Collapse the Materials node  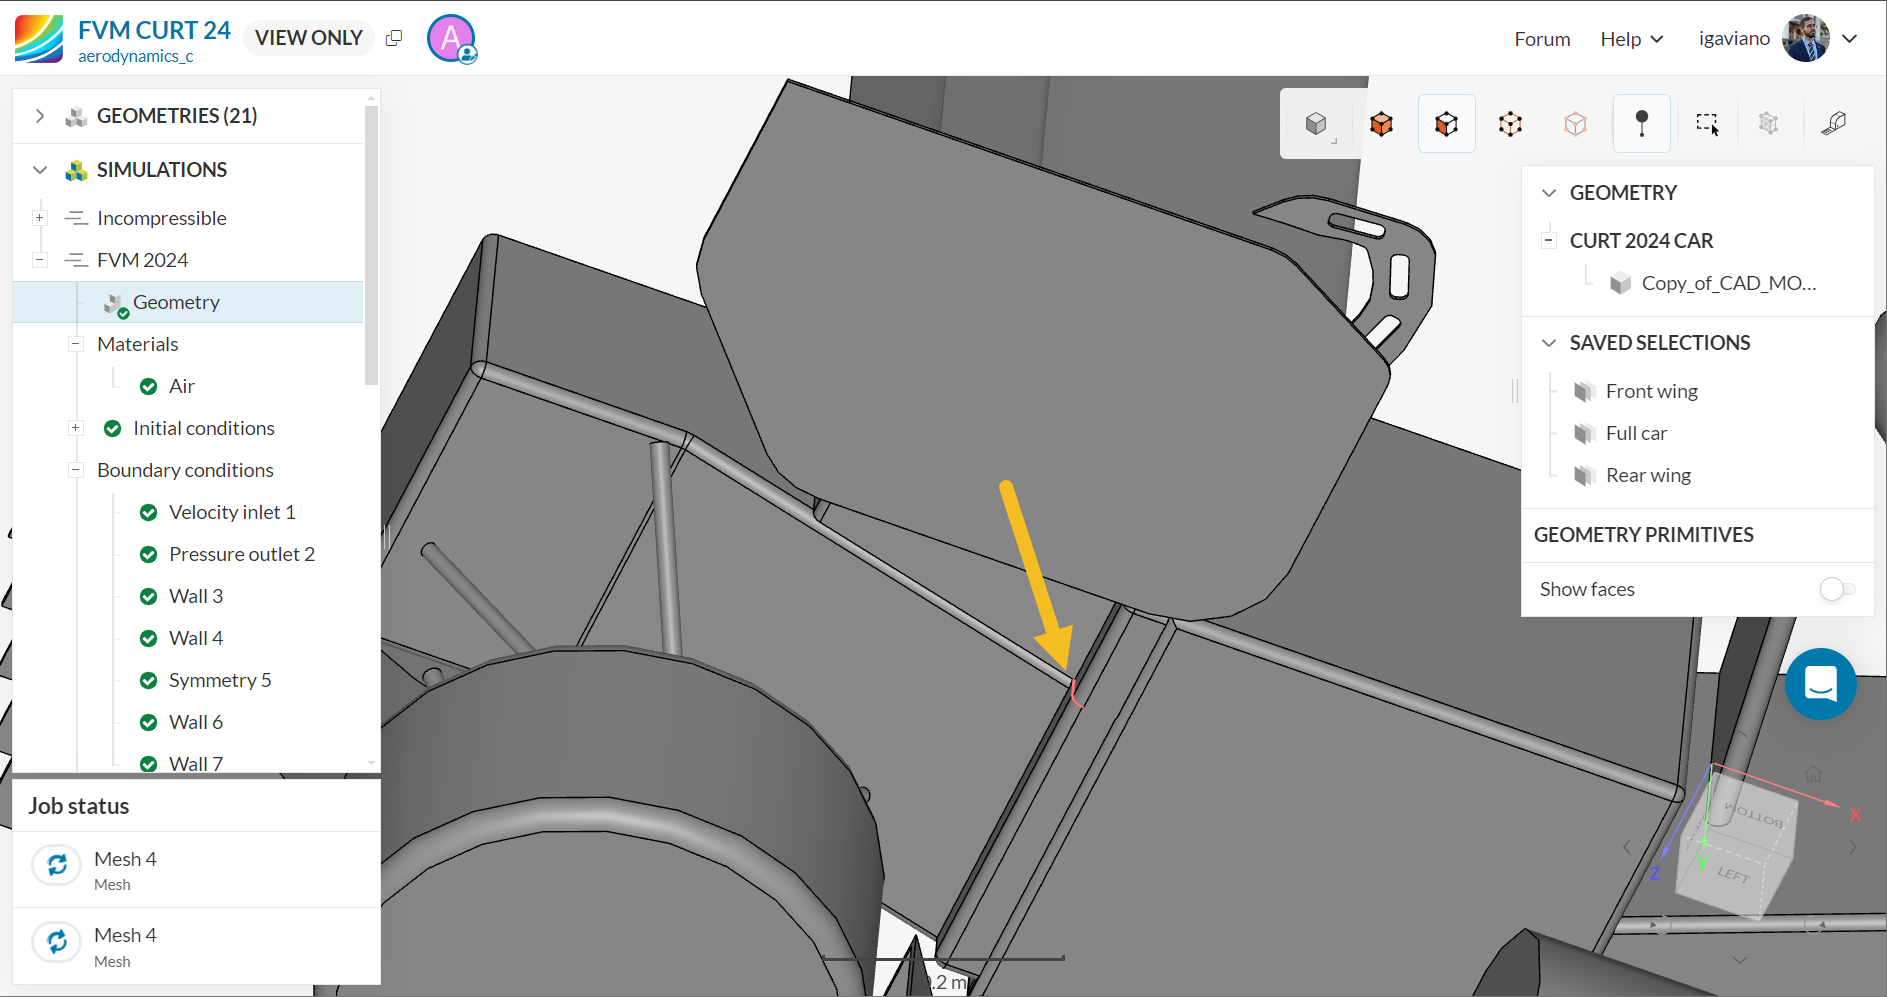pos(75,344)
